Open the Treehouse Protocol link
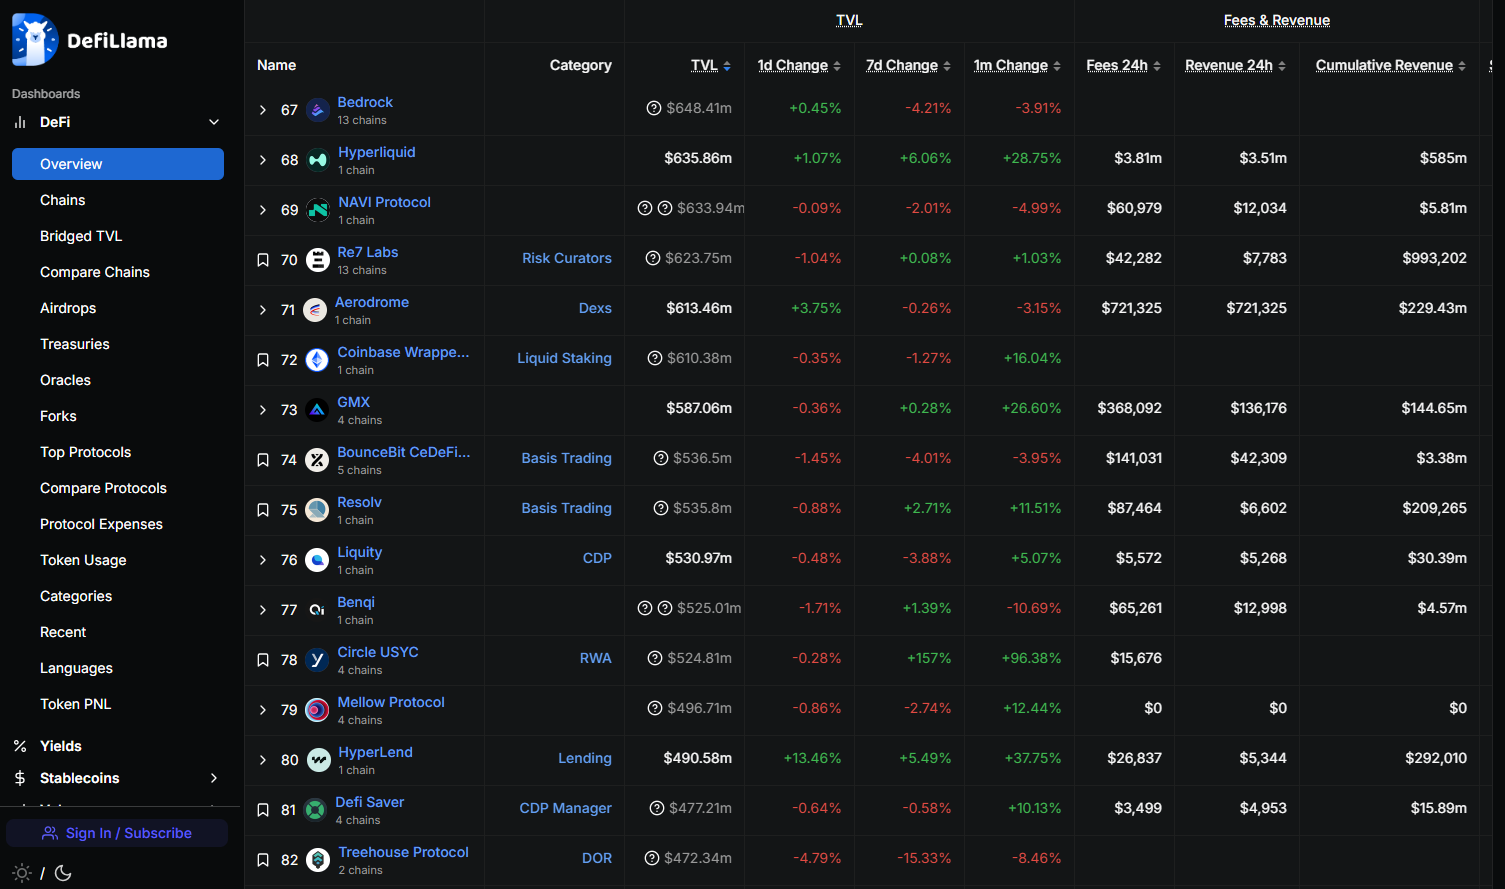 coord(404,852)
